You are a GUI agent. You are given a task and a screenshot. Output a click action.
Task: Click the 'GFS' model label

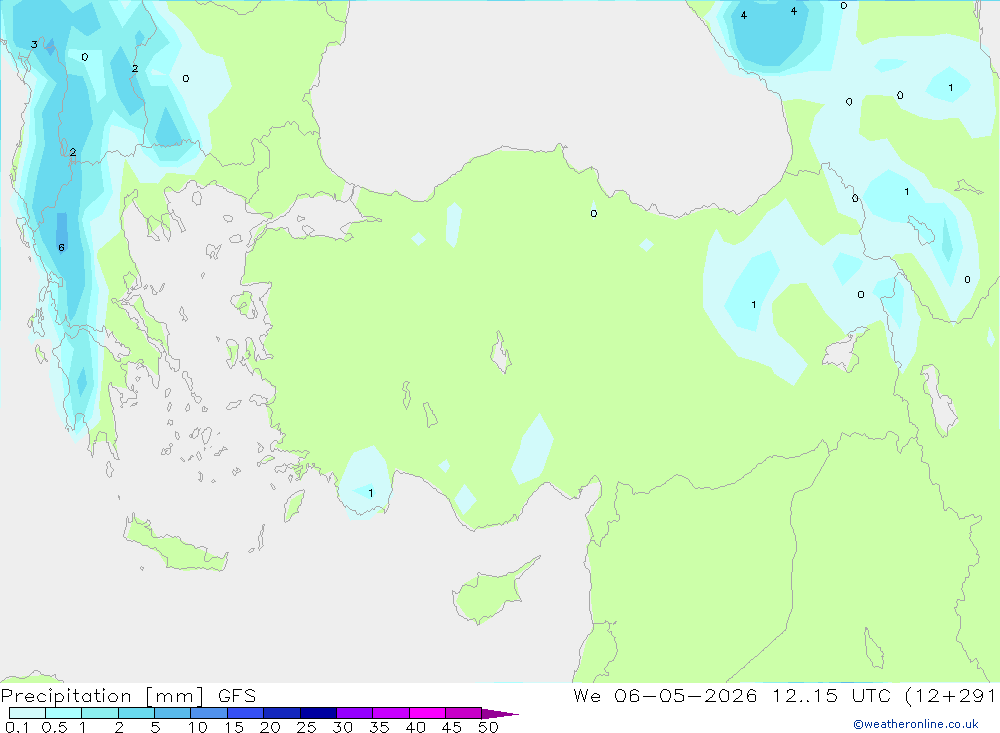[237, 696]
